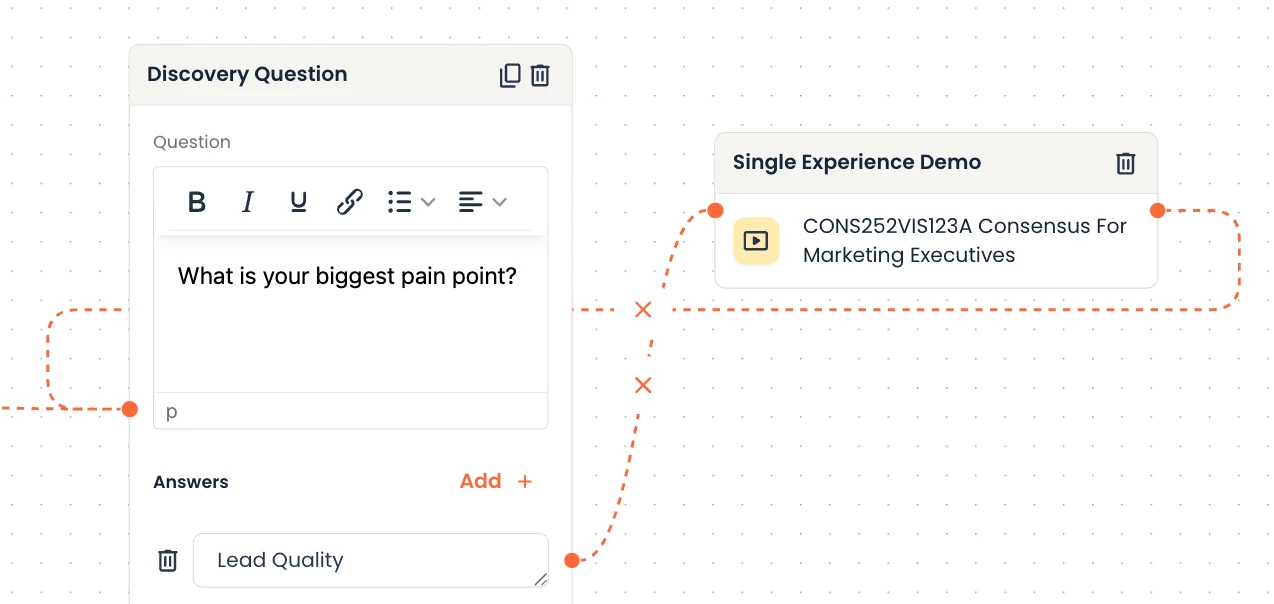This screenshot has width=1274, height=604.
Task: Click the output connector dot beside Lead Quality
Action: coord(572,560)
